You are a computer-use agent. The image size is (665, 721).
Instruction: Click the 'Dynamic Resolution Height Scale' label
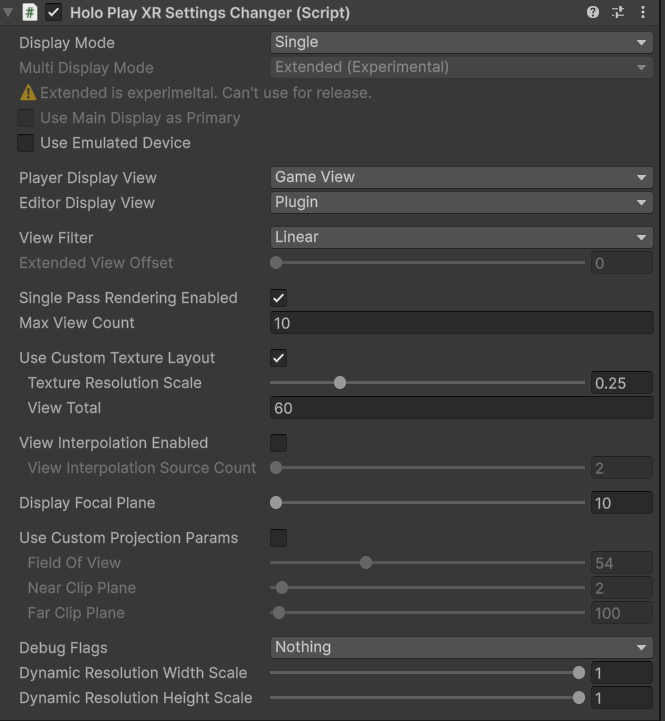(x=136, y=698)
